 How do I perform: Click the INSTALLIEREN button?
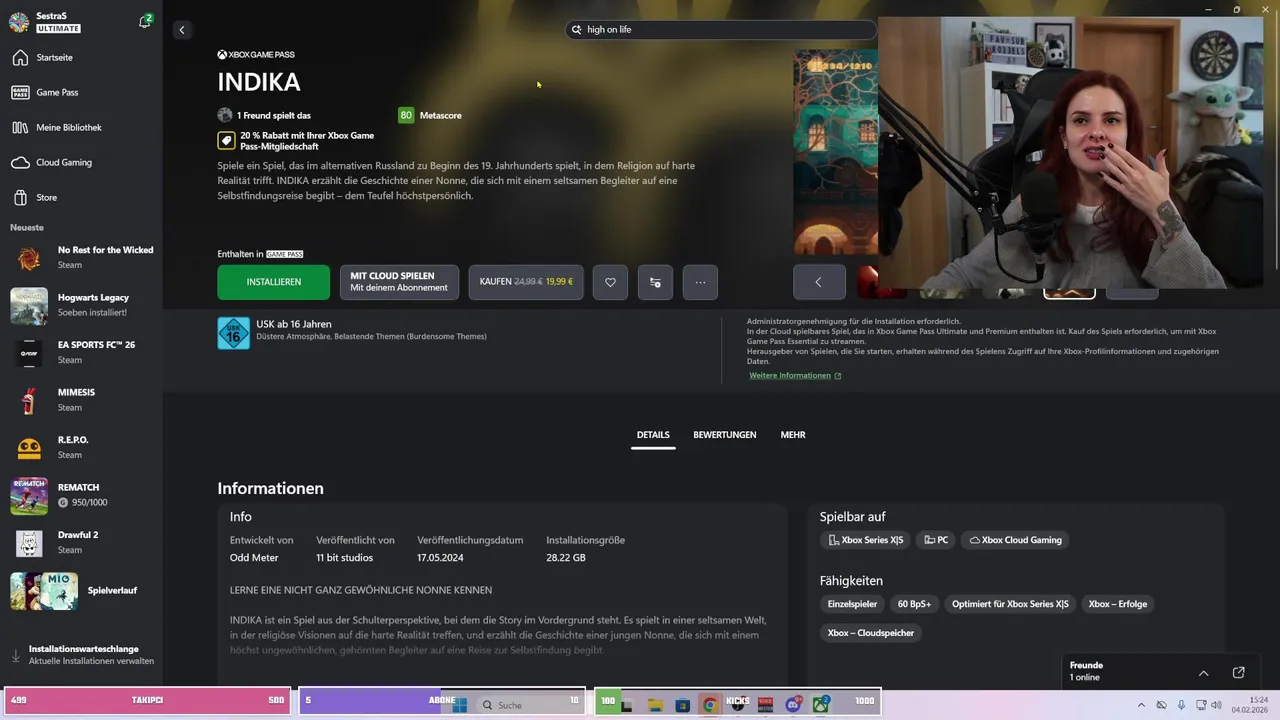[273, 282]
